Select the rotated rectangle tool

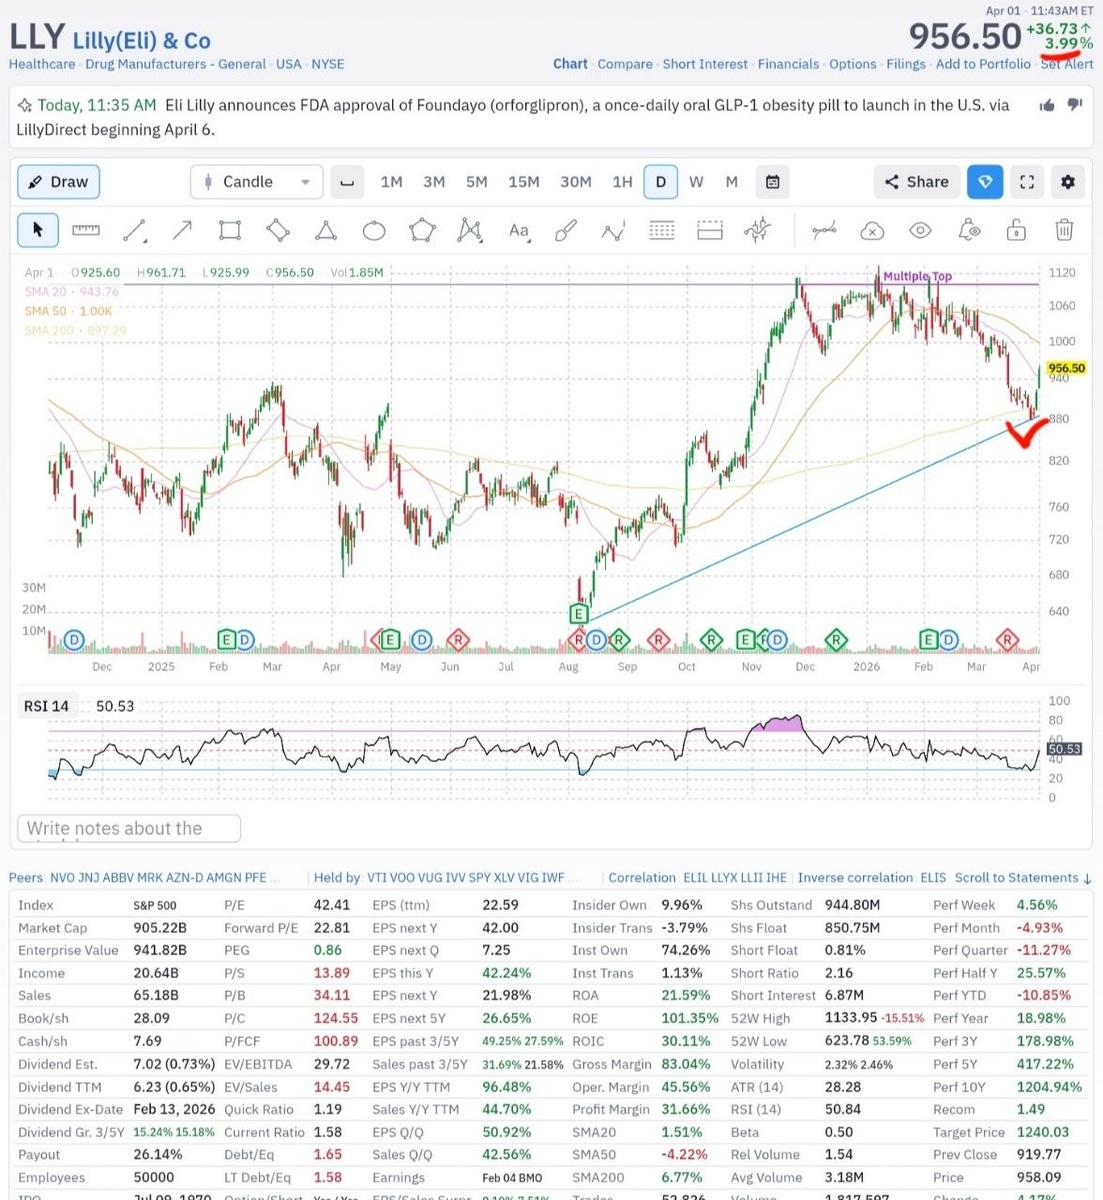point(278,230)
